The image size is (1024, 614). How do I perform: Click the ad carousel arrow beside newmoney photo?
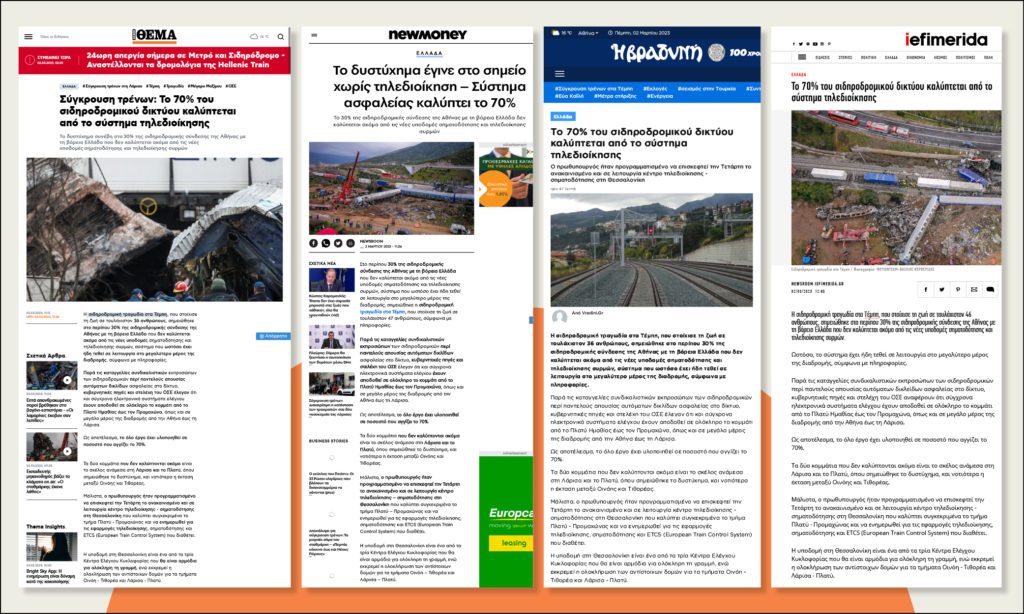pyautogui.click(x=481, y=188)
